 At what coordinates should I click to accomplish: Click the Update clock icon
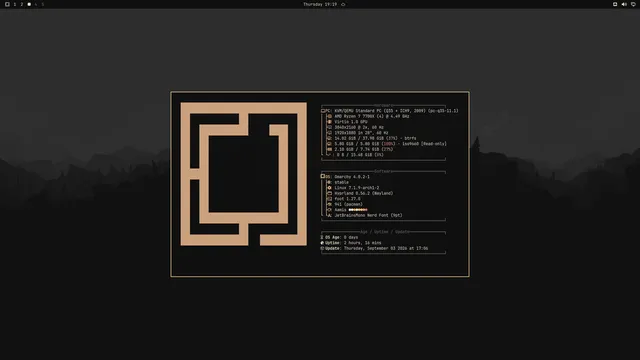coord(322,248)
